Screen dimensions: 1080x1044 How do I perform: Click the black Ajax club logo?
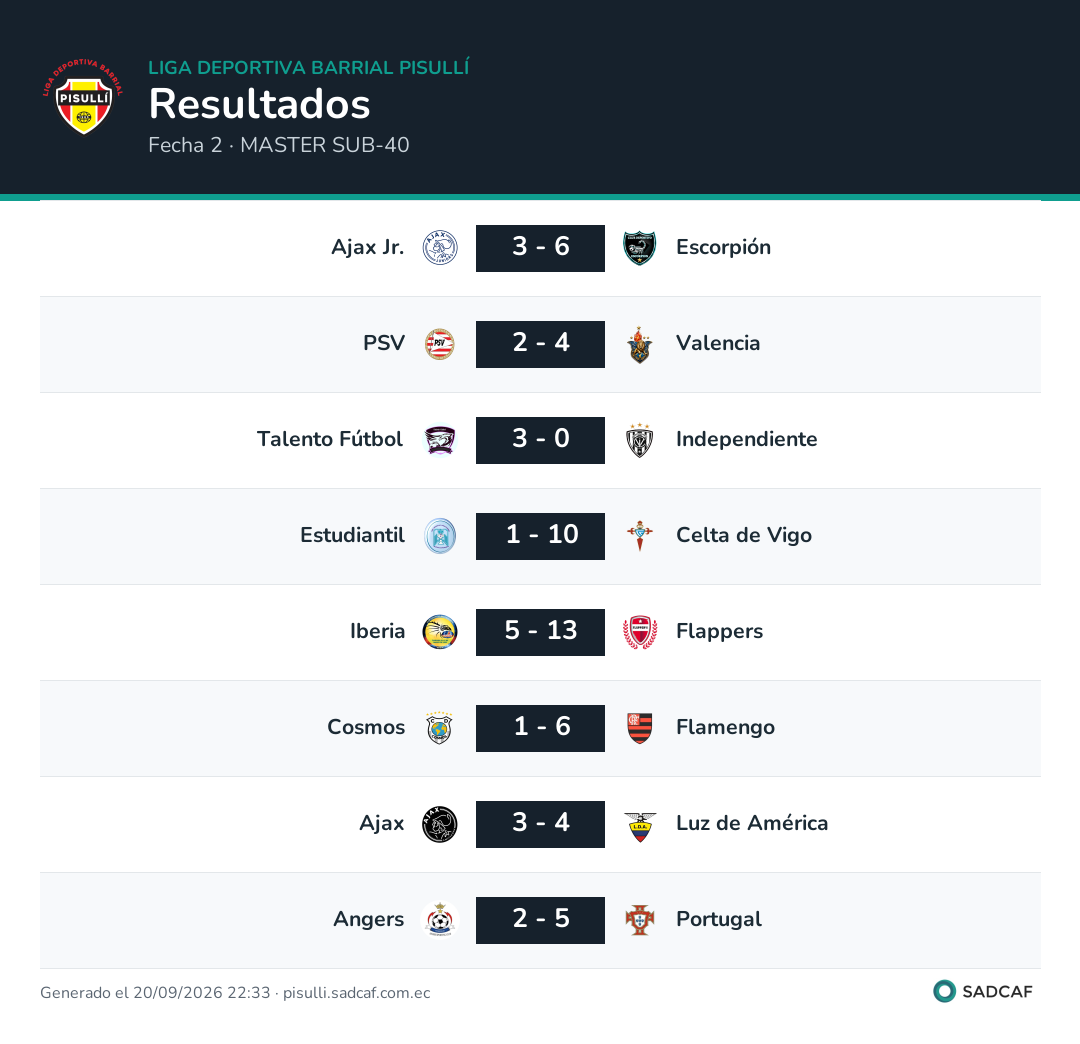[439, 824]
